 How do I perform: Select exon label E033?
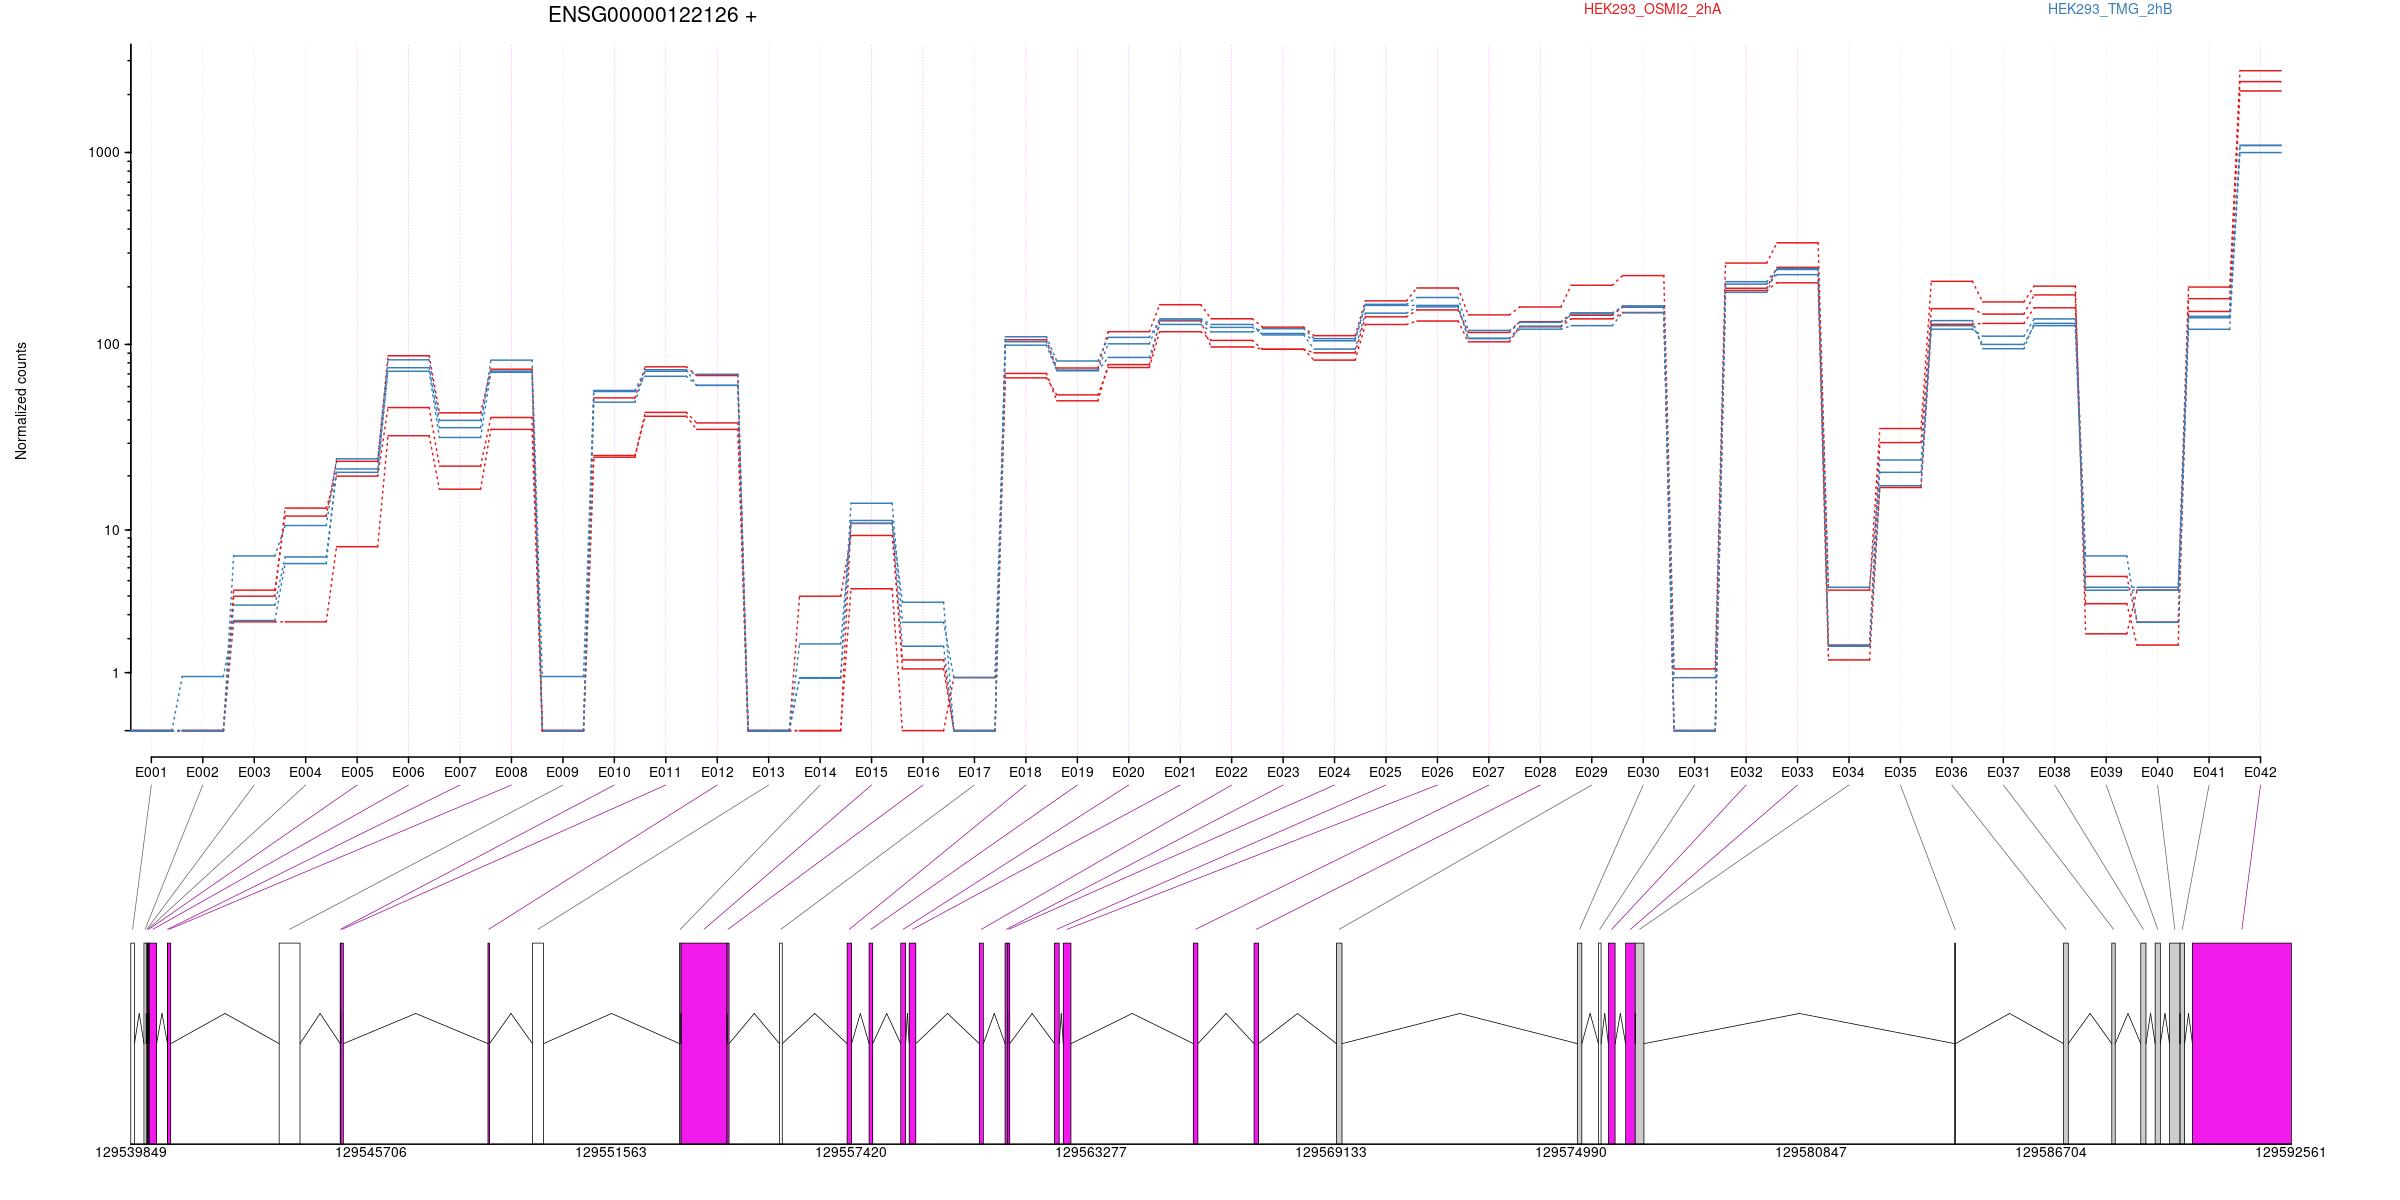point(1797,772)
